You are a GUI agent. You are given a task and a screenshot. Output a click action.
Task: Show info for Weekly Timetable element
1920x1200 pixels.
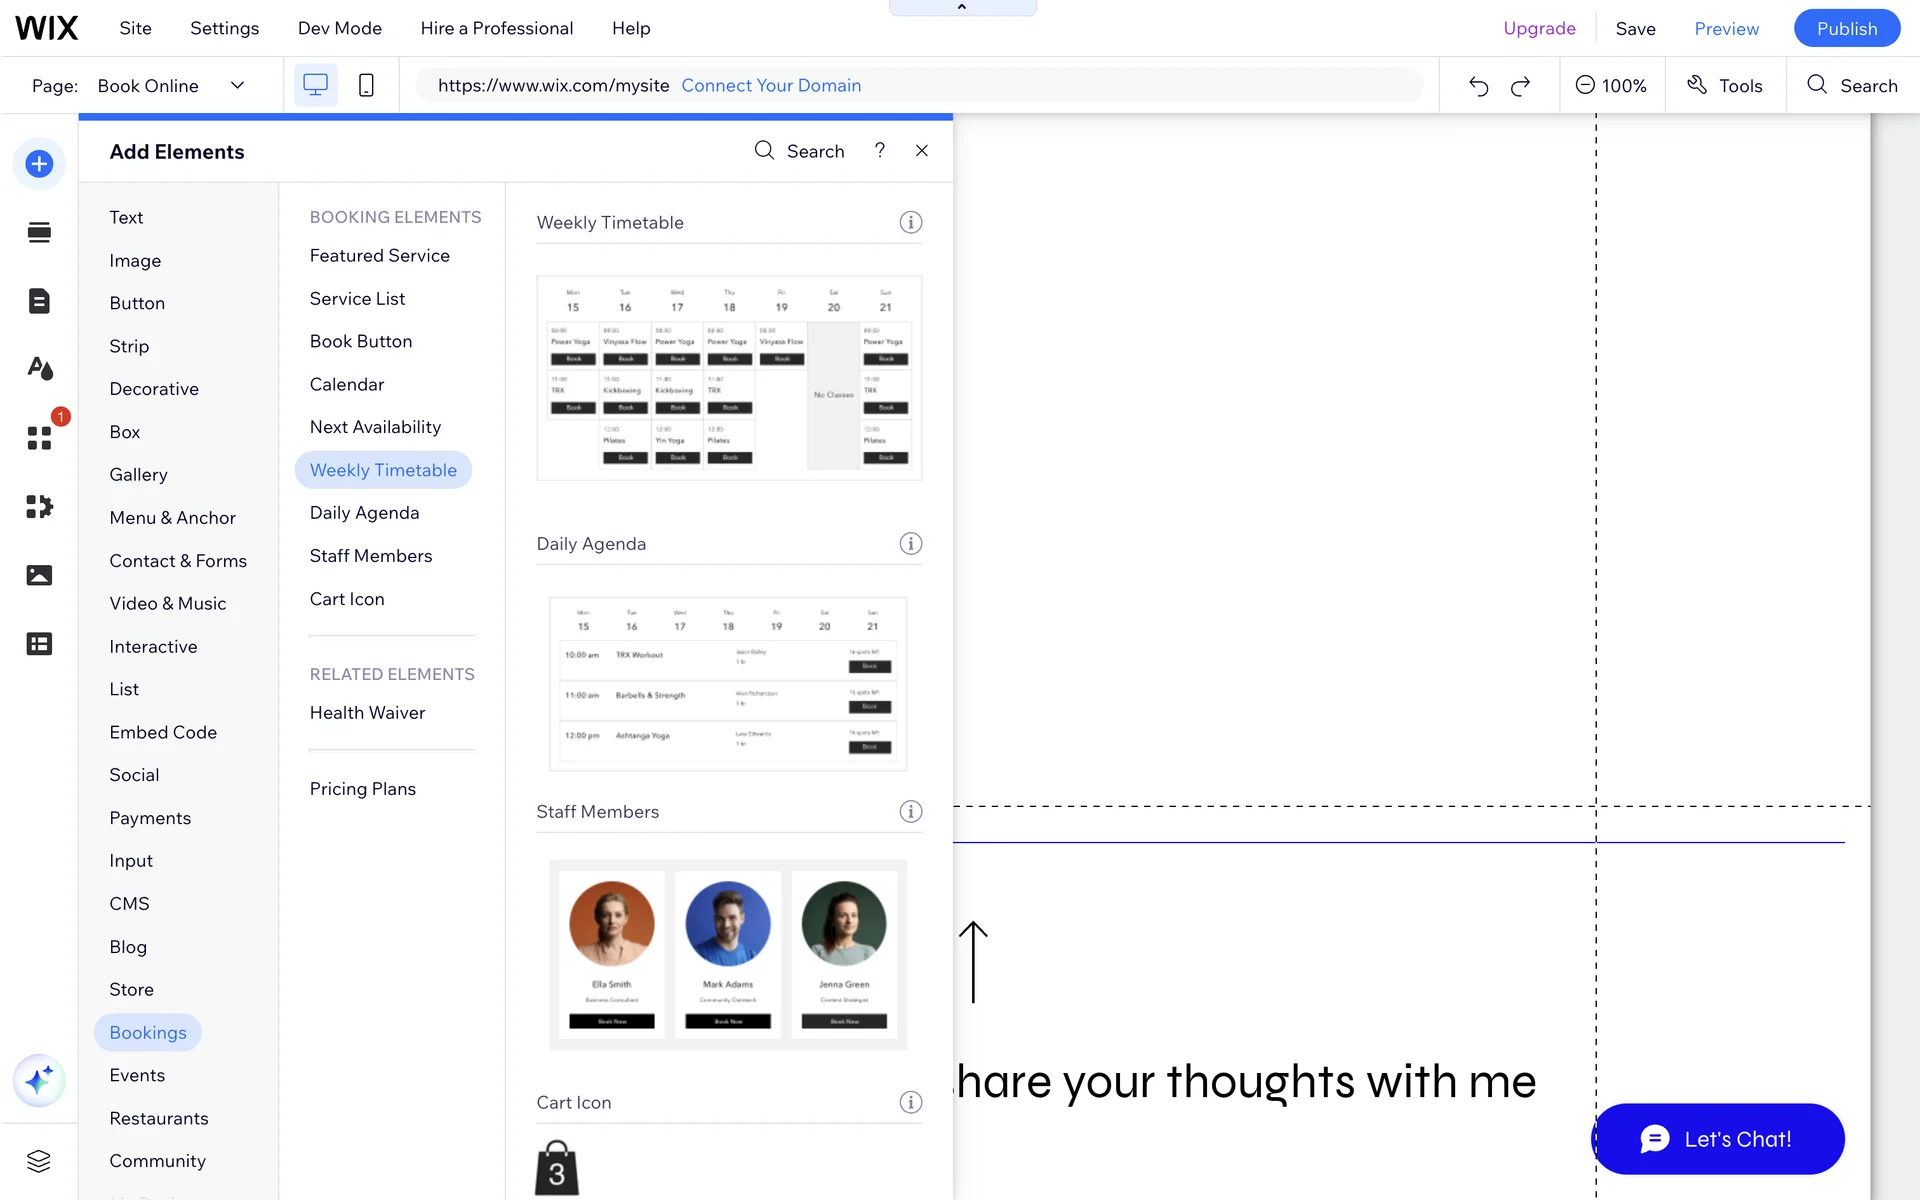pos(910,223)
